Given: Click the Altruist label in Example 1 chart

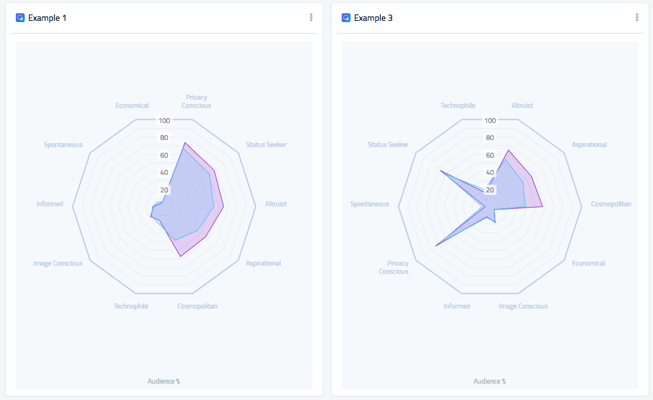Looking at the screenshot, I should point(276,204).
